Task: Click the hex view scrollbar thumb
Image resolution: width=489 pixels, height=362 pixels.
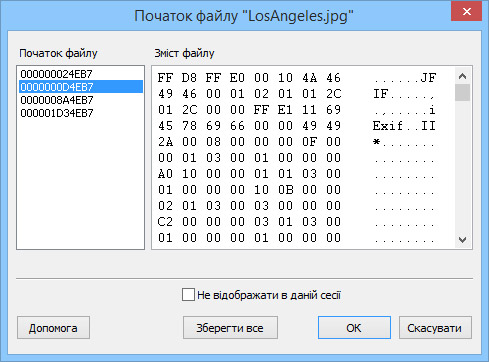Action: point(462,92)
